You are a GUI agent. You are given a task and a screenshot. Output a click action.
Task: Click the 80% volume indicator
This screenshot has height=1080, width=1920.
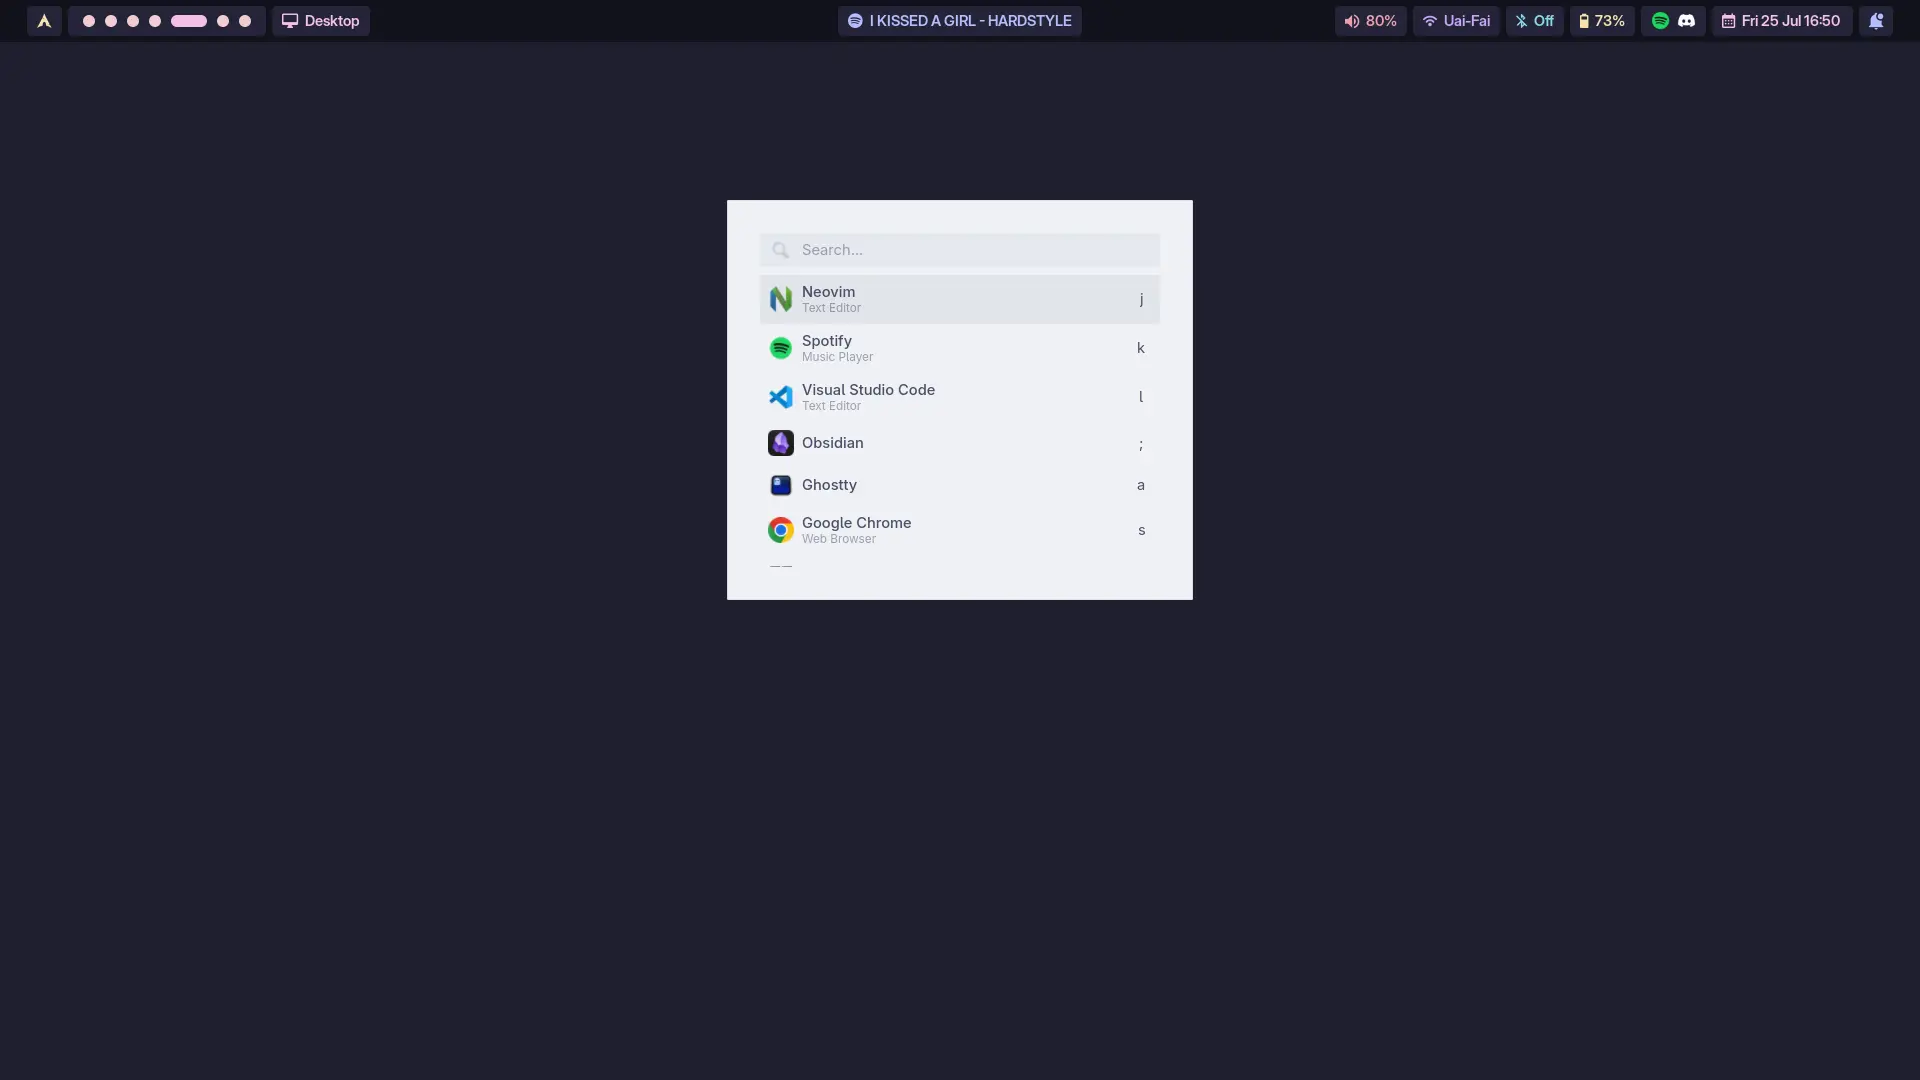(1370, 21)
